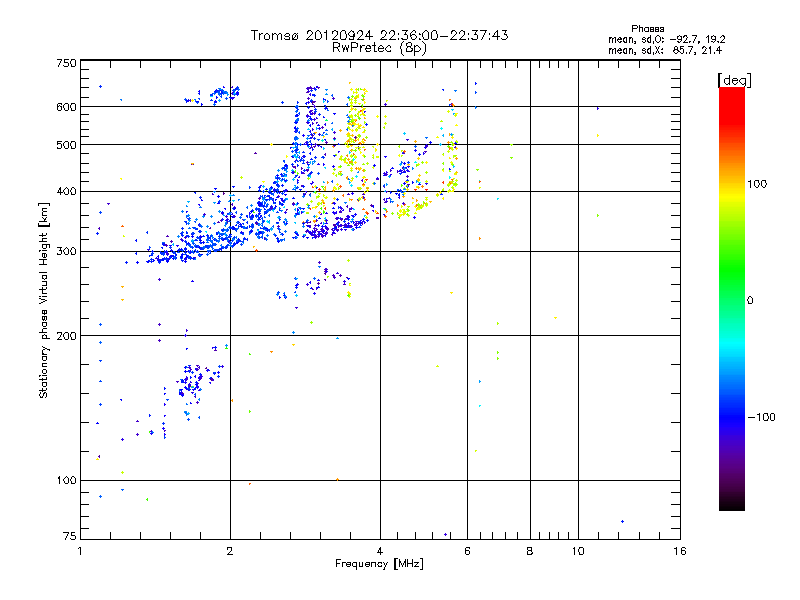Click the y-axis tick label '750'
The width and height of the screenshot is (800, 600).
tap(66, 63)
